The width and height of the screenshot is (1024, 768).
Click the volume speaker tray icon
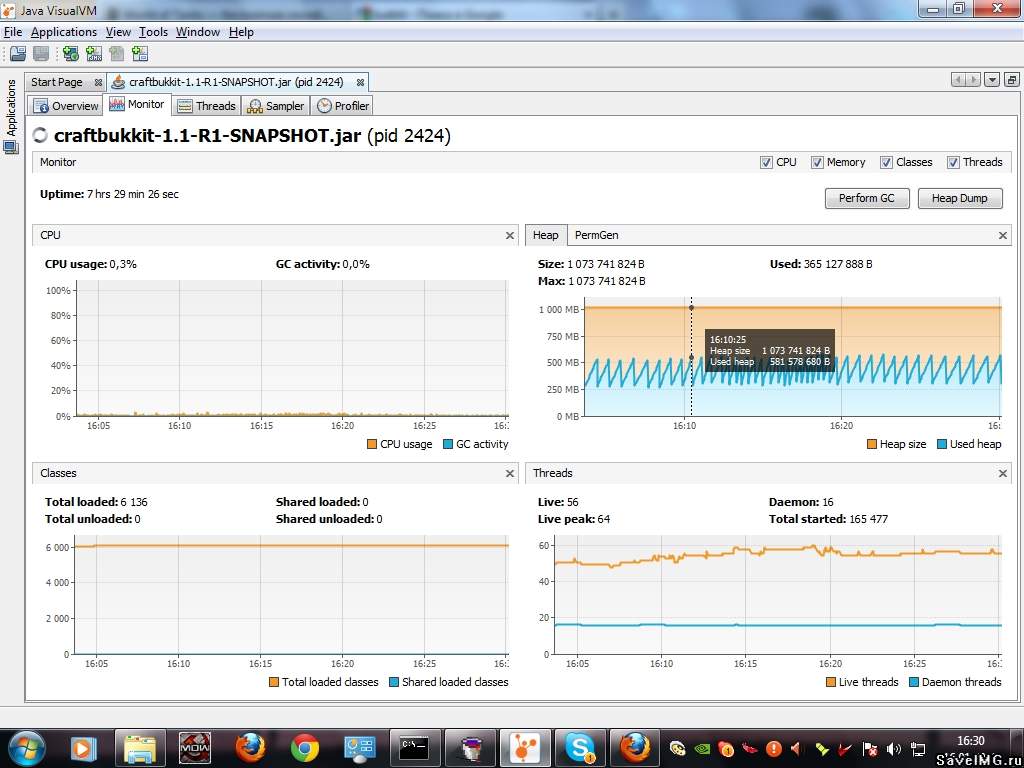pos(894,749)
